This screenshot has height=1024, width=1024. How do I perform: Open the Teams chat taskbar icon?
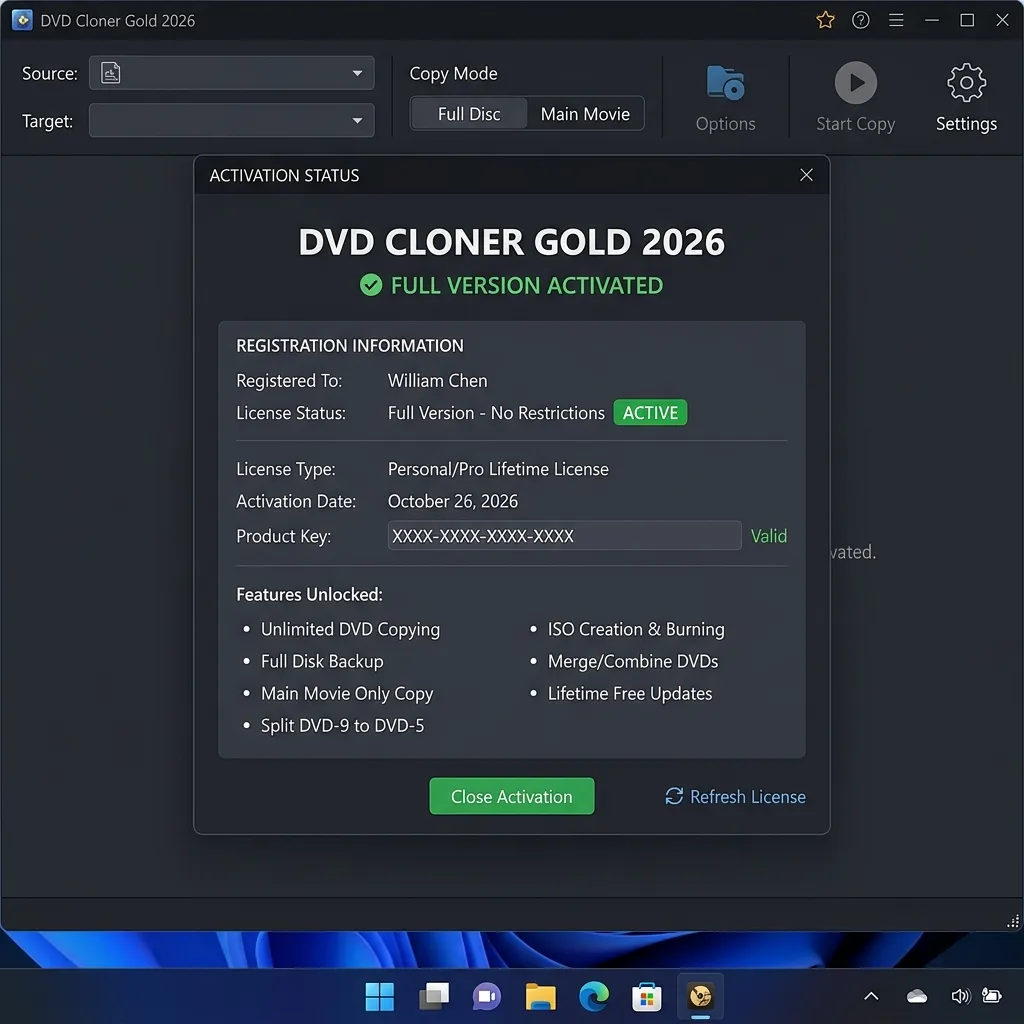pos(487,996)
